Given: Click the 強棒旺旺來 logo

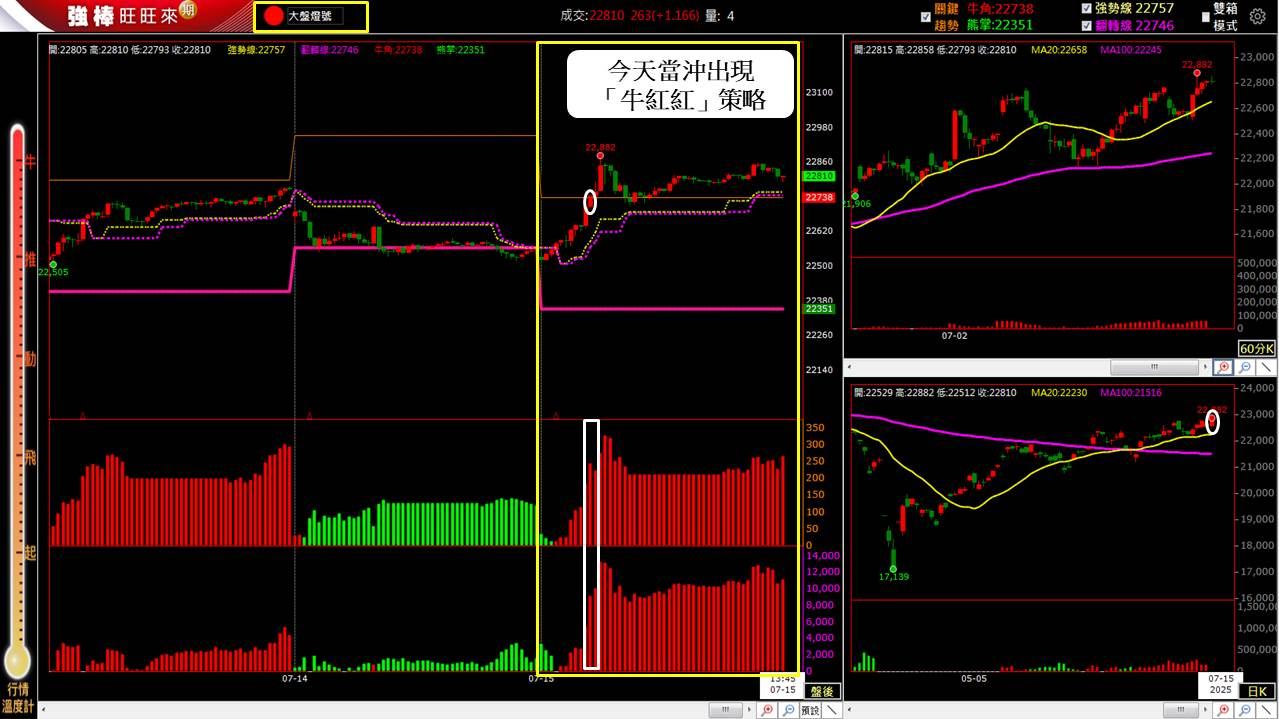Looking at the screenshot, I should (x=121, y=16).
